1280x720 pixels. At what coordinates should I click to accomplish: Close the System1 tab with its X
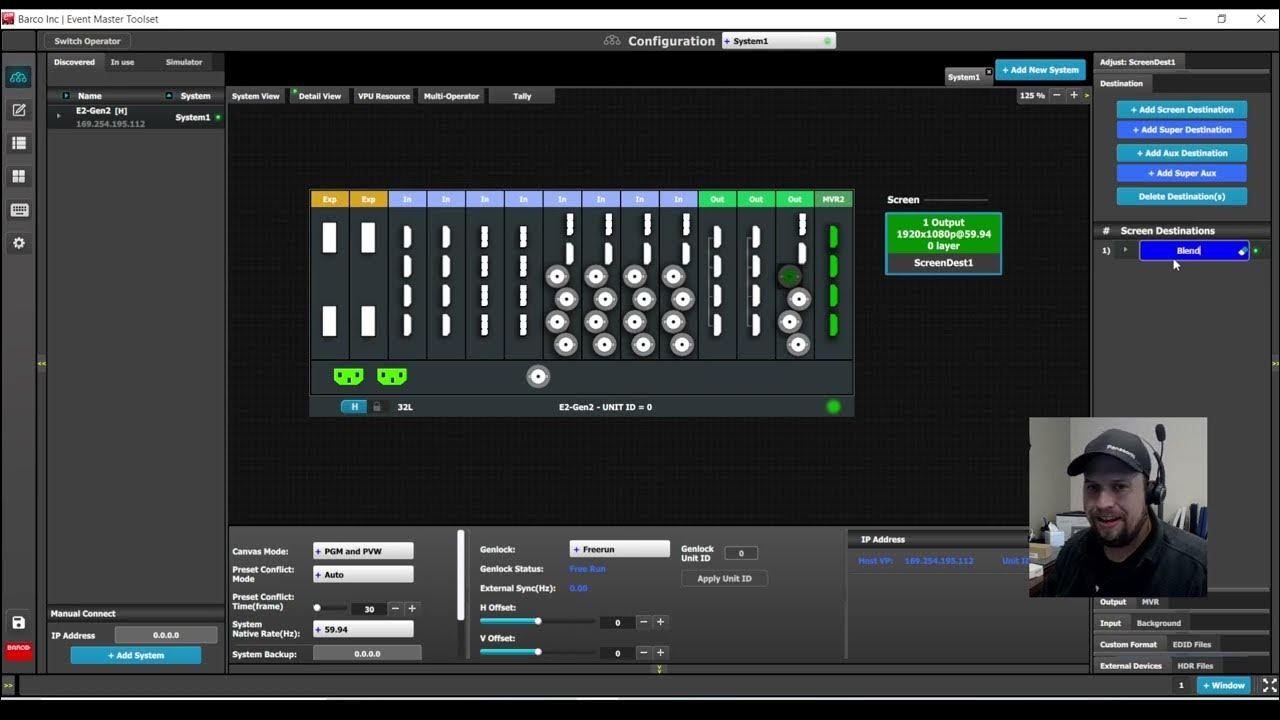pos(988,71)
